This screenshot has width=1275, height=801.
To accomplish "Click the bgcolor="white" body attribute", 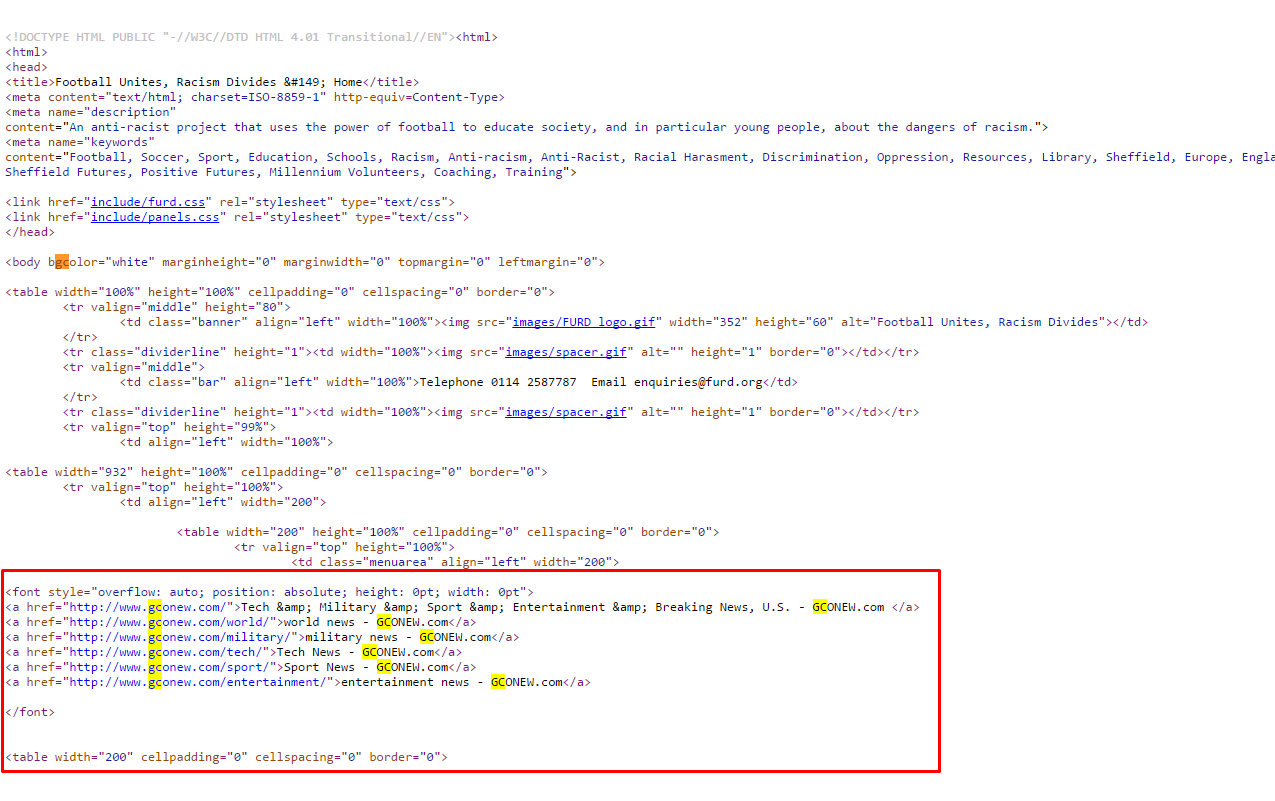I will 102,262.
